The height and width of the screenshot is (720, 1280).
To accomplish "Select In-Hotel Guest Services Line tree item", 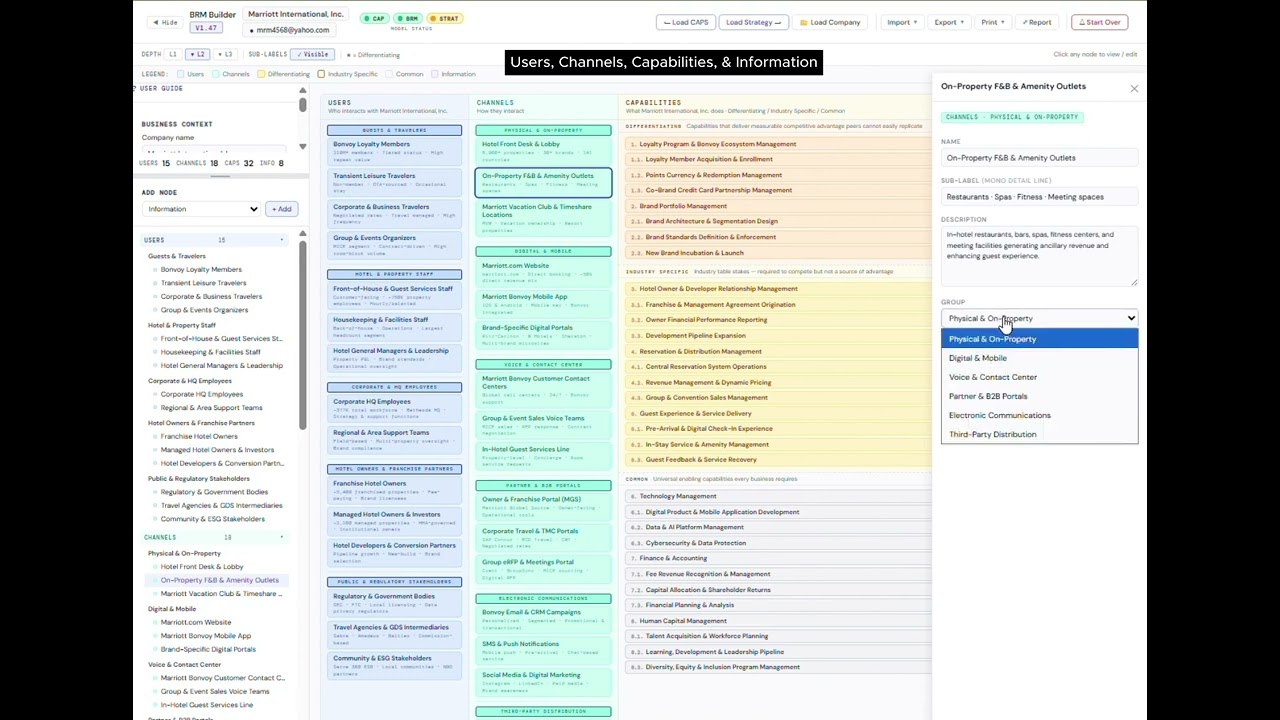I will [207, 705].
